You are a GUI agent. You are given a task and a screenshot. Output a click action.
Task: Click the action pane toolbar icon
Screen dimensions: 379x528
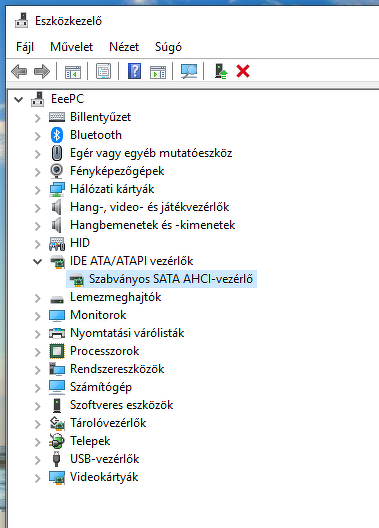158,72
